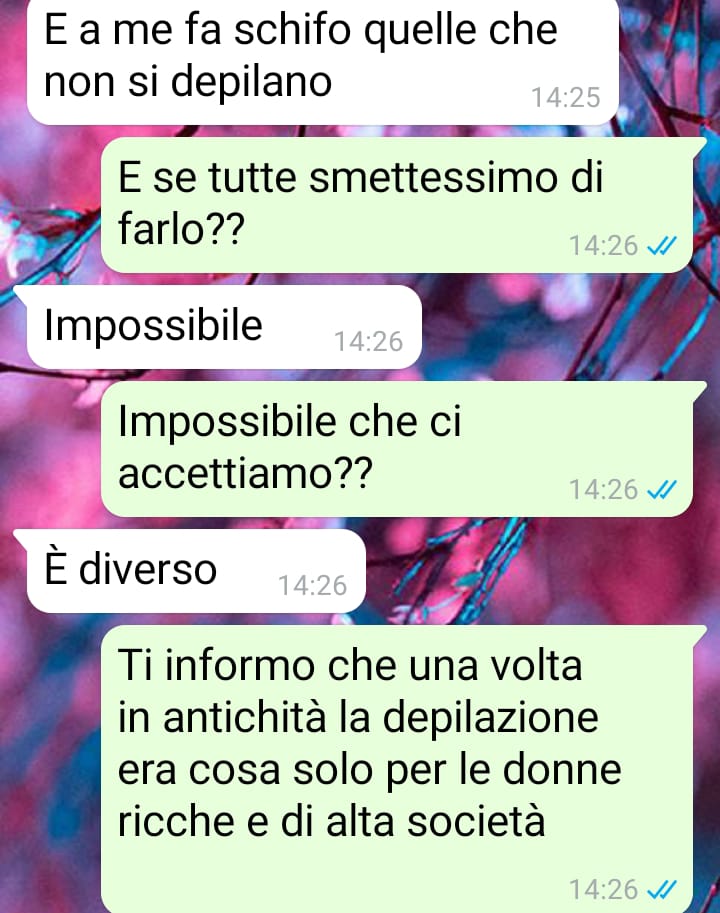The height and width of the screenshot is (913, 720).
Task: Click blue ticks on 'alta società' message
Action: (x=662, y=890)
